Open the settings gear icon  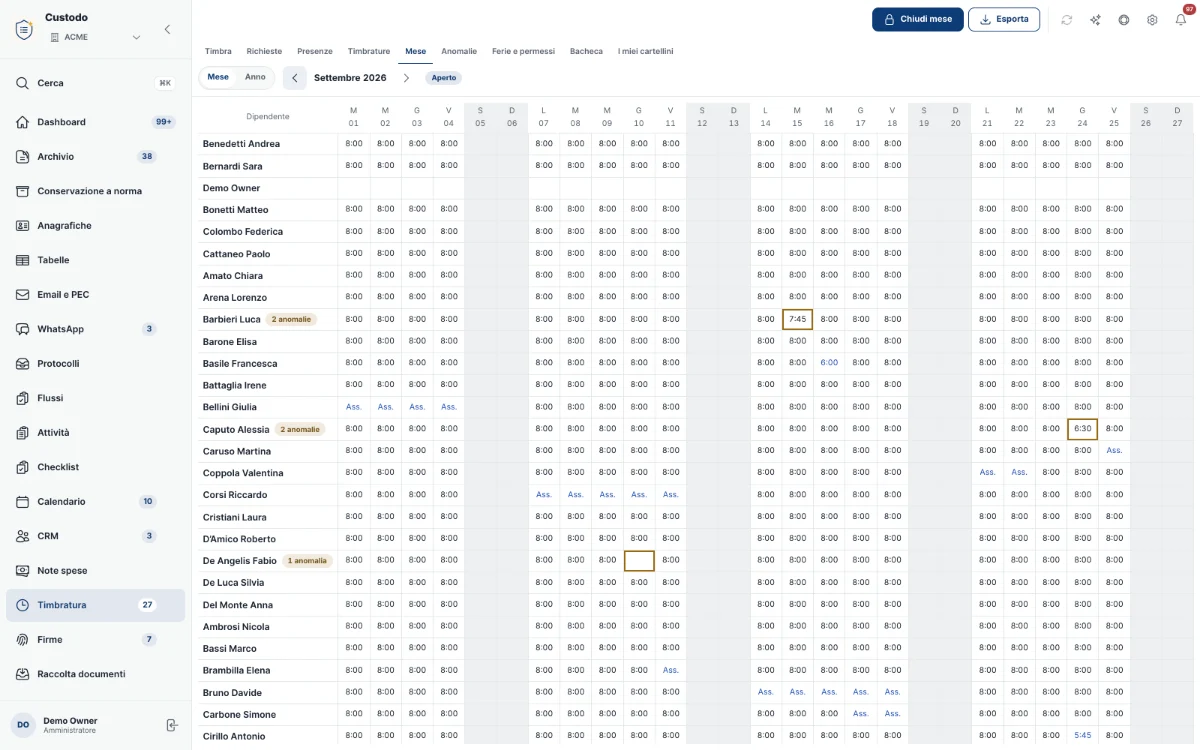pos(1152,20)
